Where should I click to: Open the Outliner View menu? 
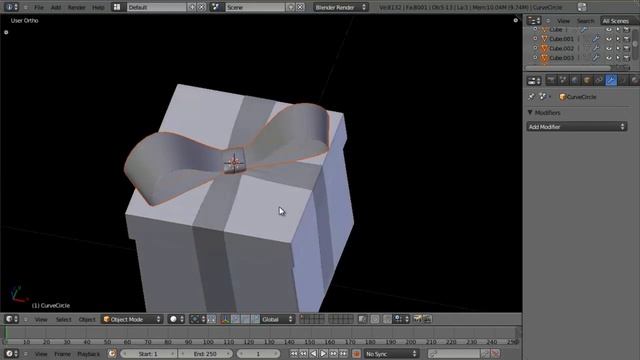pyautogui.click(x=563, y=21)
